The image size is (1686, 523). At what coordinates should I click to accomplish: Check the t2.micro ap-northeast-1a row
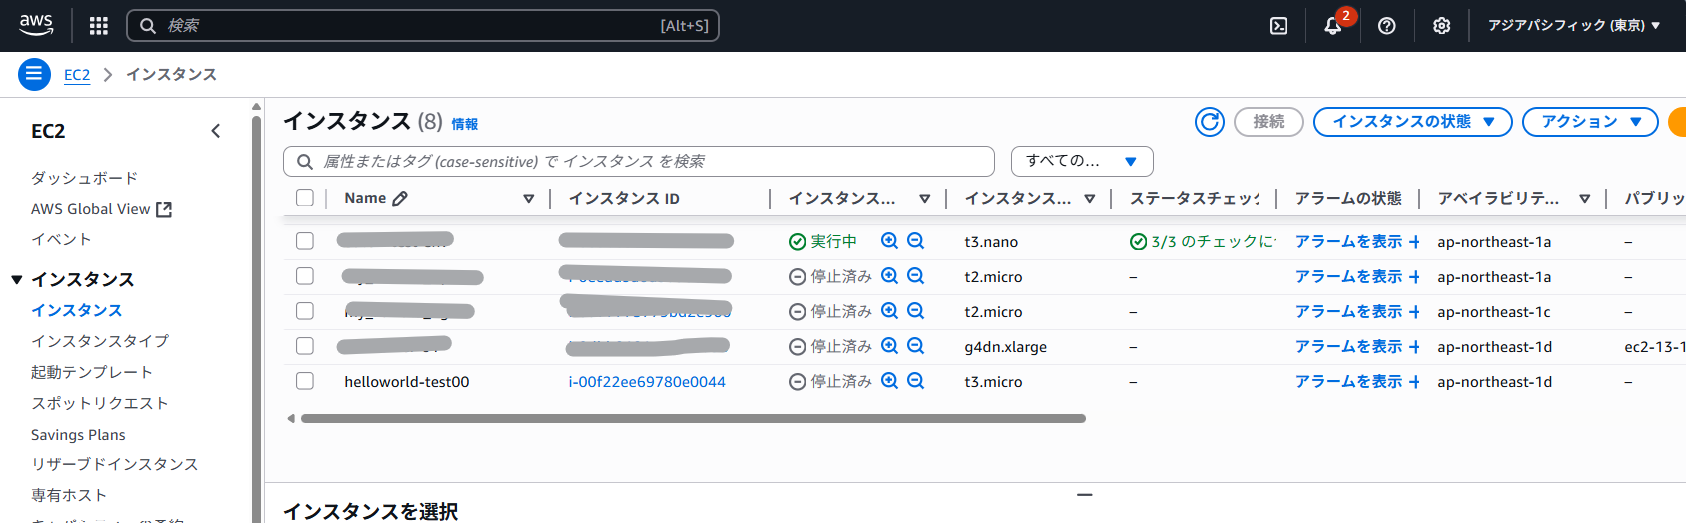305,276
